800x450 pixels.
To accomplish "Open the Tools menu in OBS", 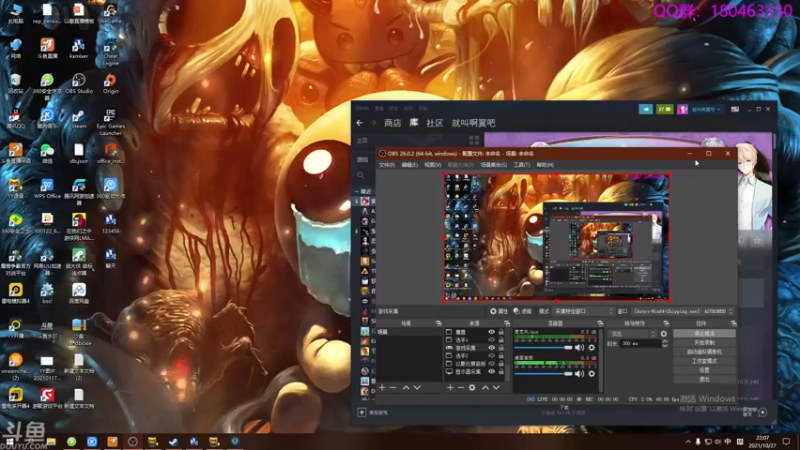I will click(521, 165).
